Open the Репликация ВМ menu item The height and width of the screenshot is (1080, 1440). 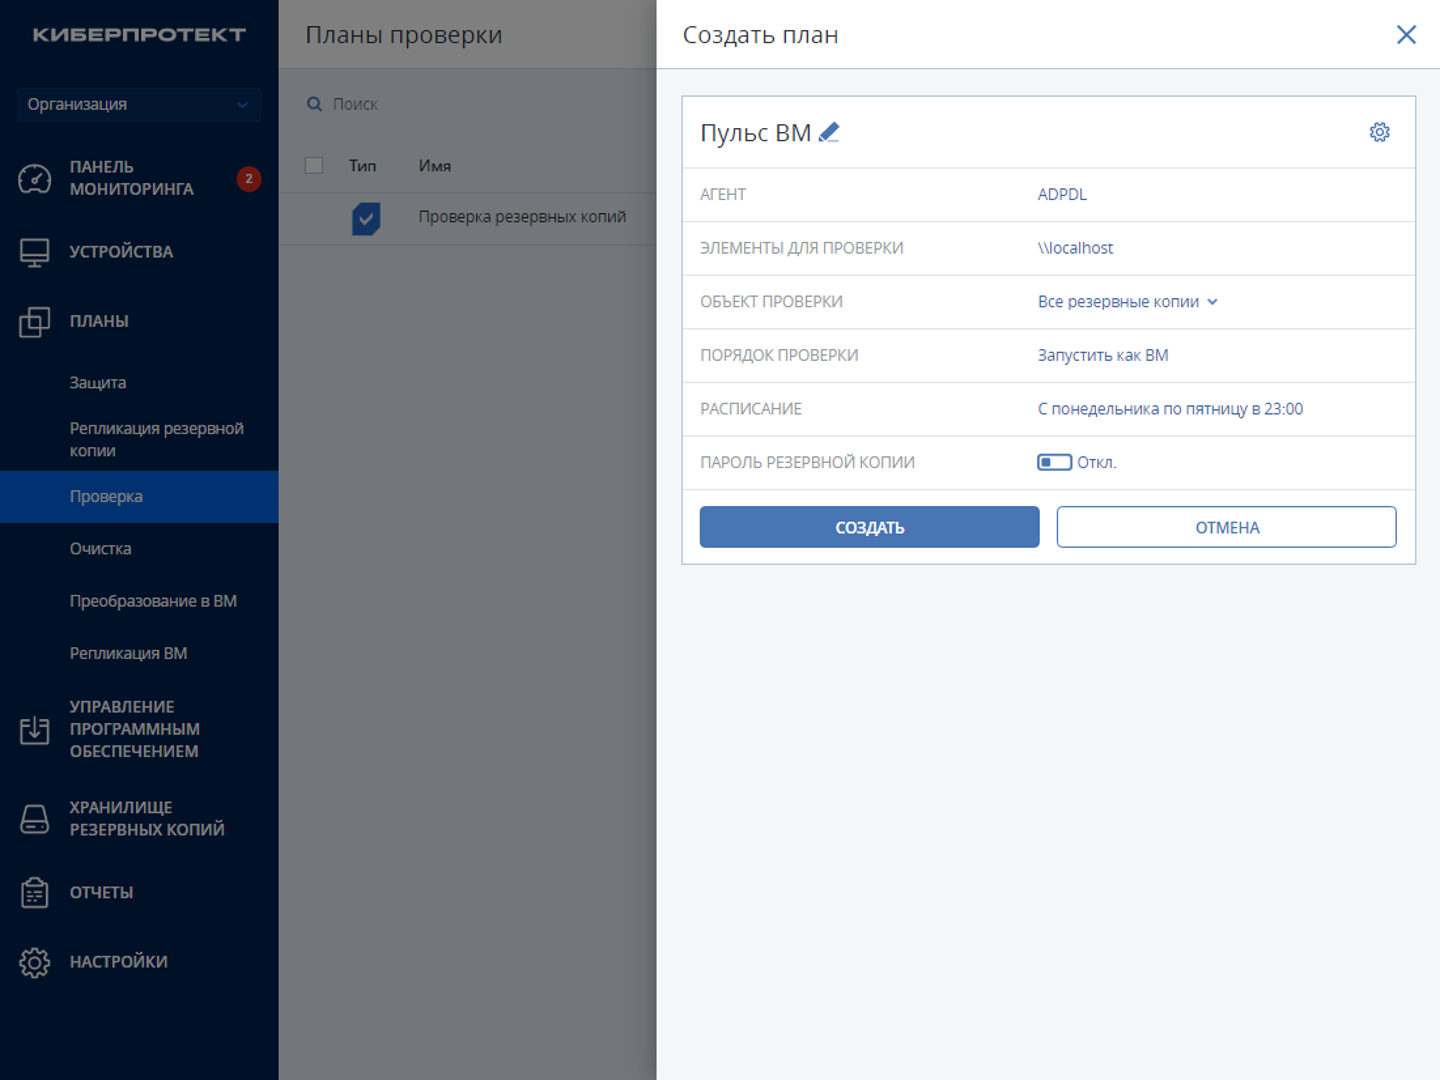pyautogui.click(x=129, y=653)
